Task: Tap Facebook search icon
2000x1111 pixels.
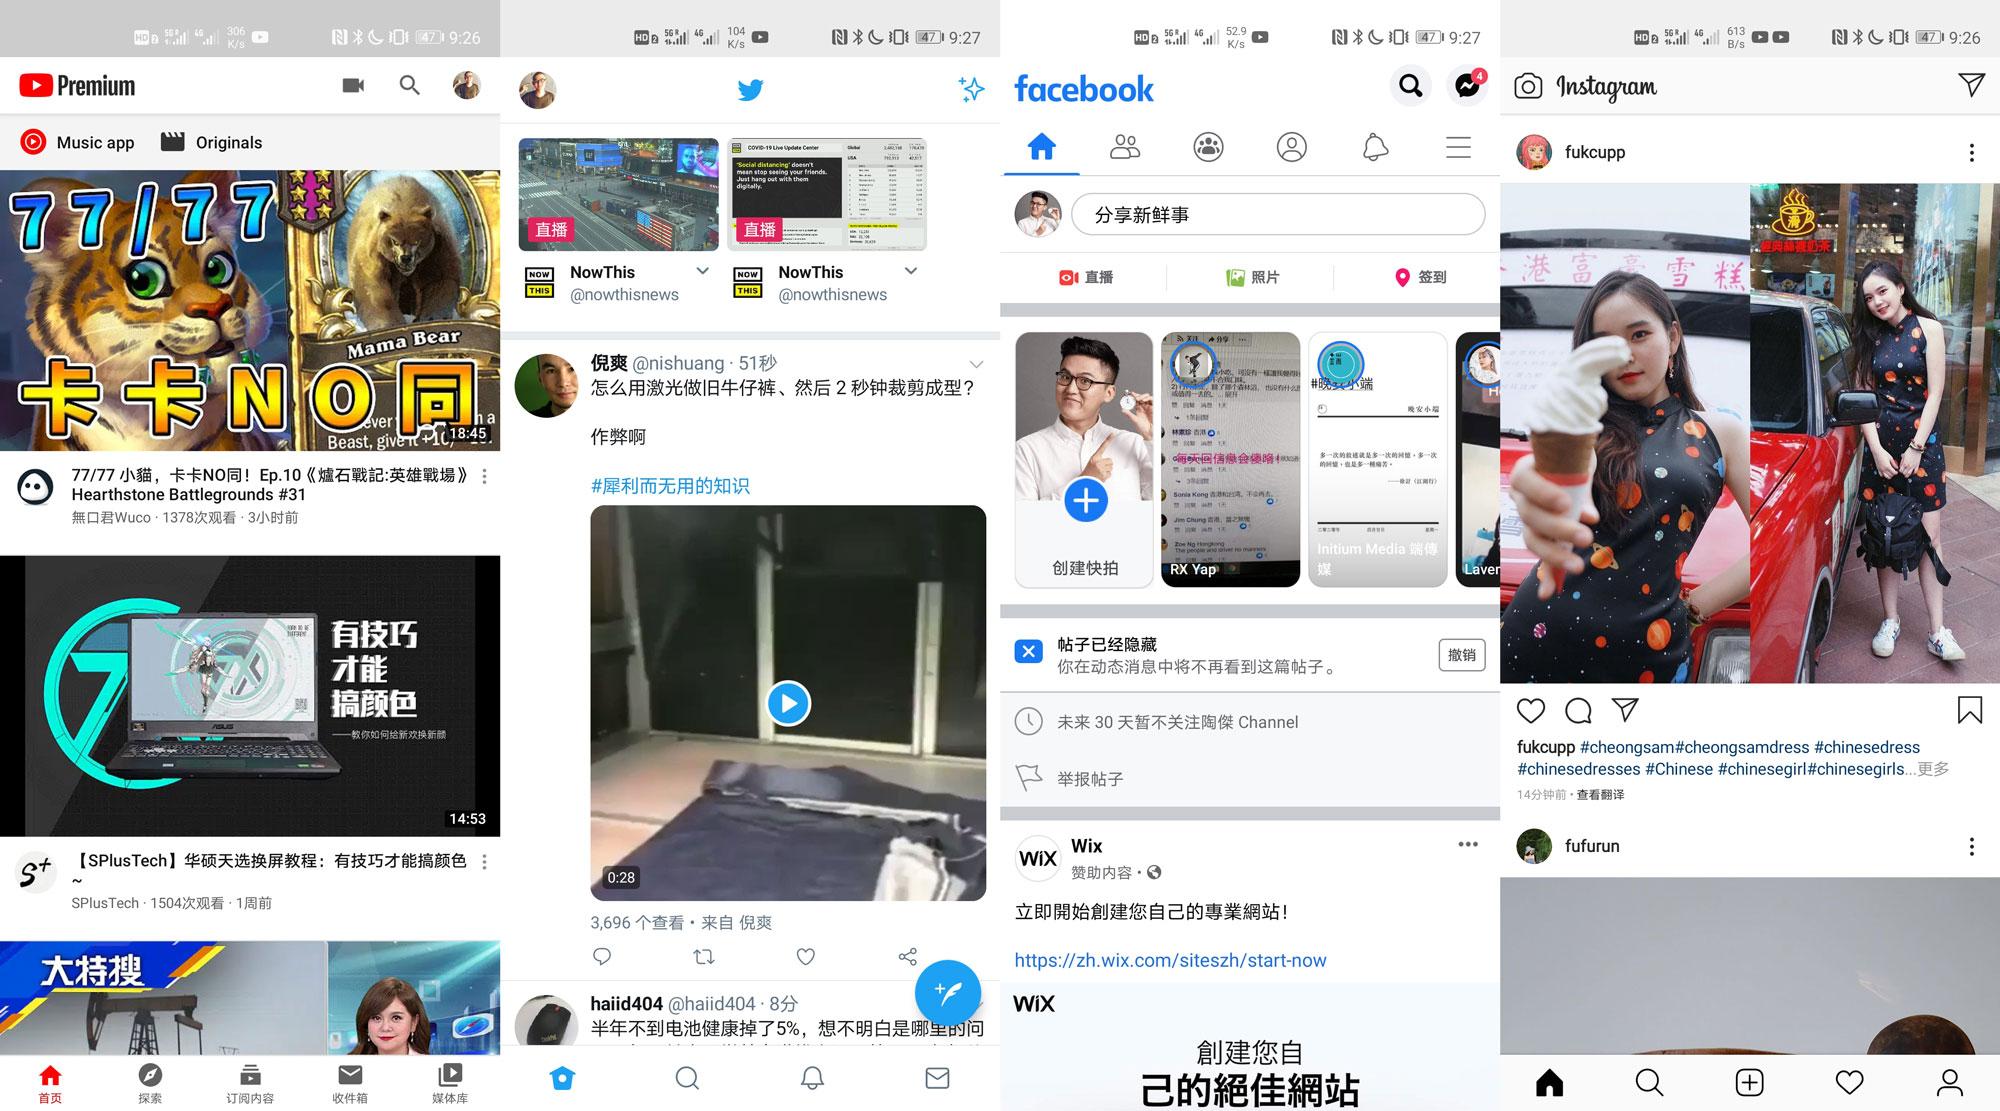Action: [x=1408, y=85]
